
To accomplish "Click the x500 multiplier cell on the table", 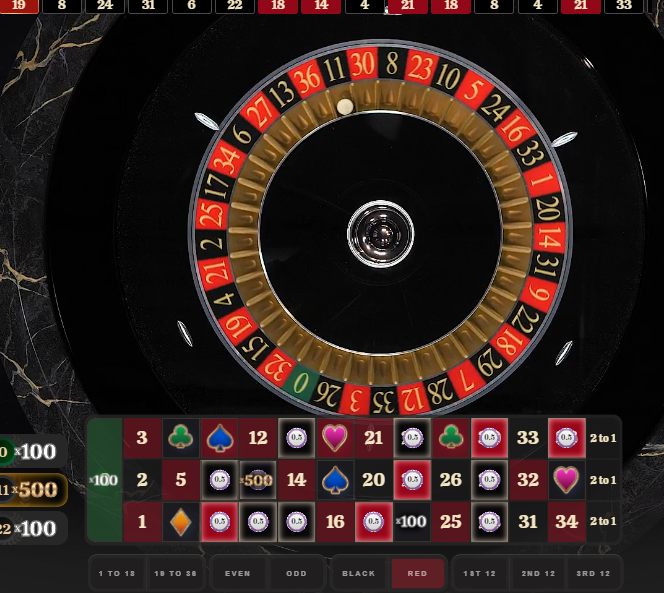I will click(258, 480).
